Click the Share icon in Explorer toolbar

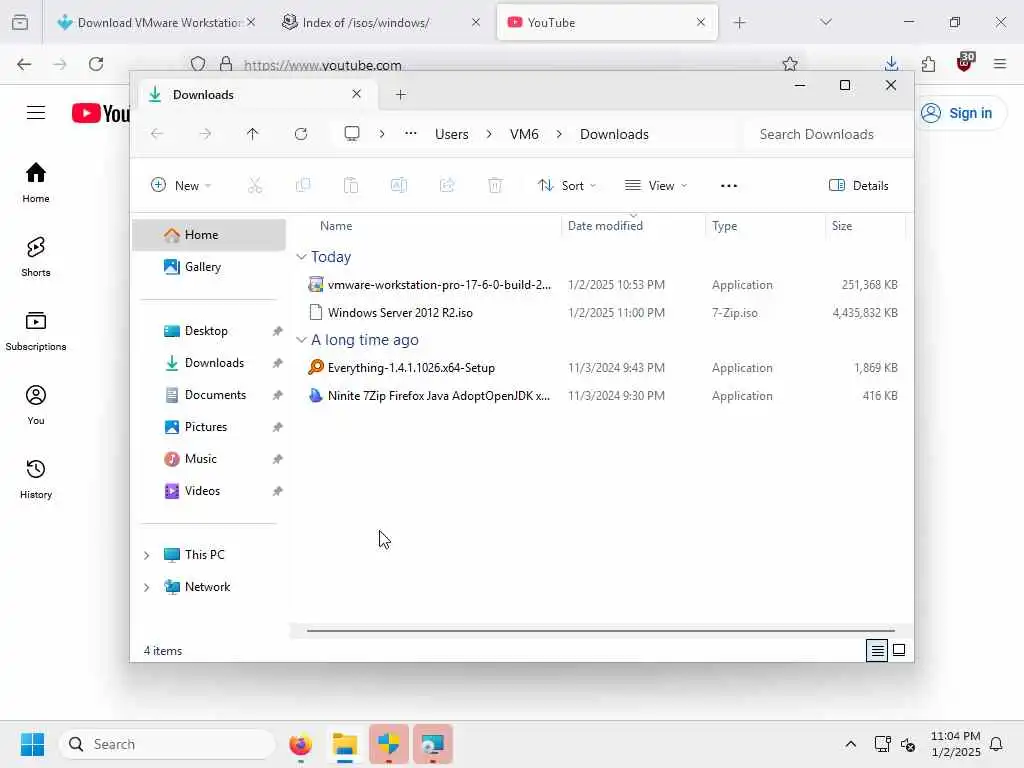tap(447, 186)
